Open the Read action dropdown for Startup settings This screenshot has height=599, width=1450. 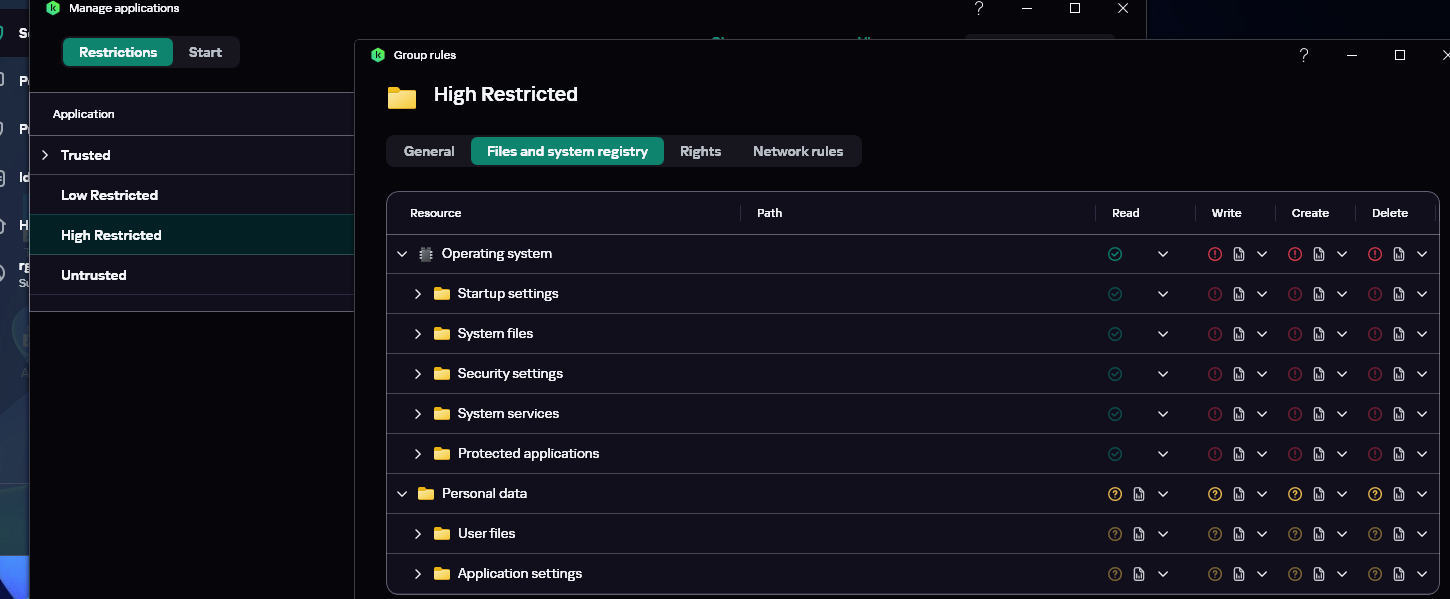(x=1163, y=294)
